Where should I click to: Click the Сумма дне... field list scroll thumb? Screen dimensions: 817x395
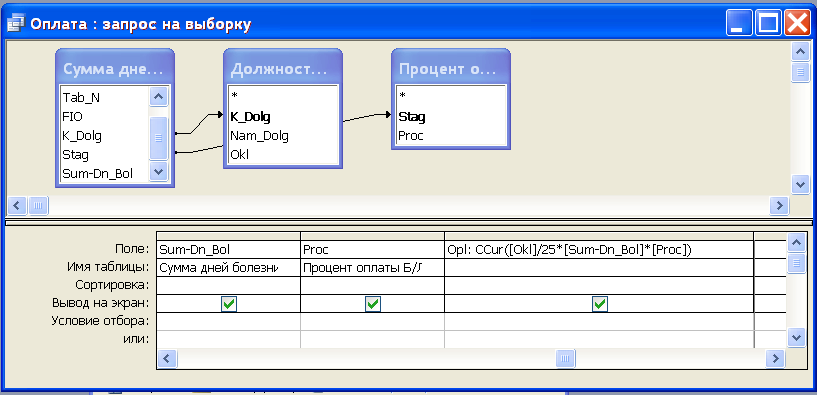point(158,138)
